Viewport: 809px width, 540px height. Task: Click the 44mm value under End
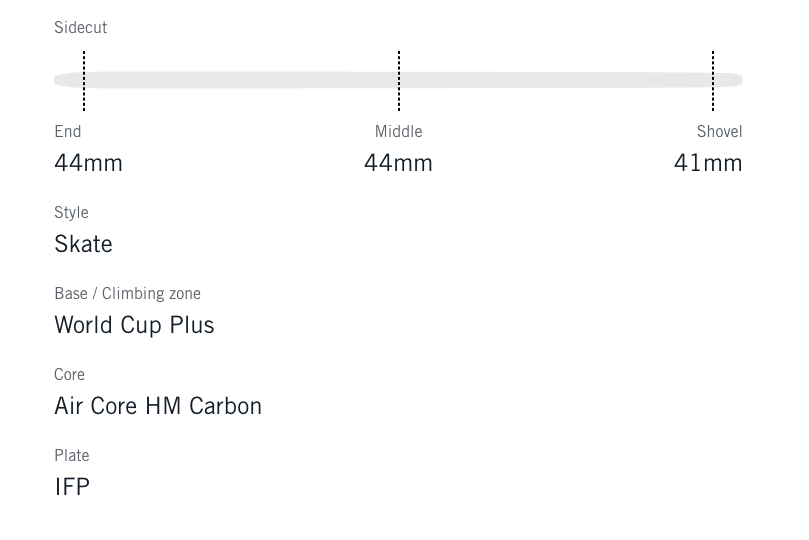click(x=88, y=163)
